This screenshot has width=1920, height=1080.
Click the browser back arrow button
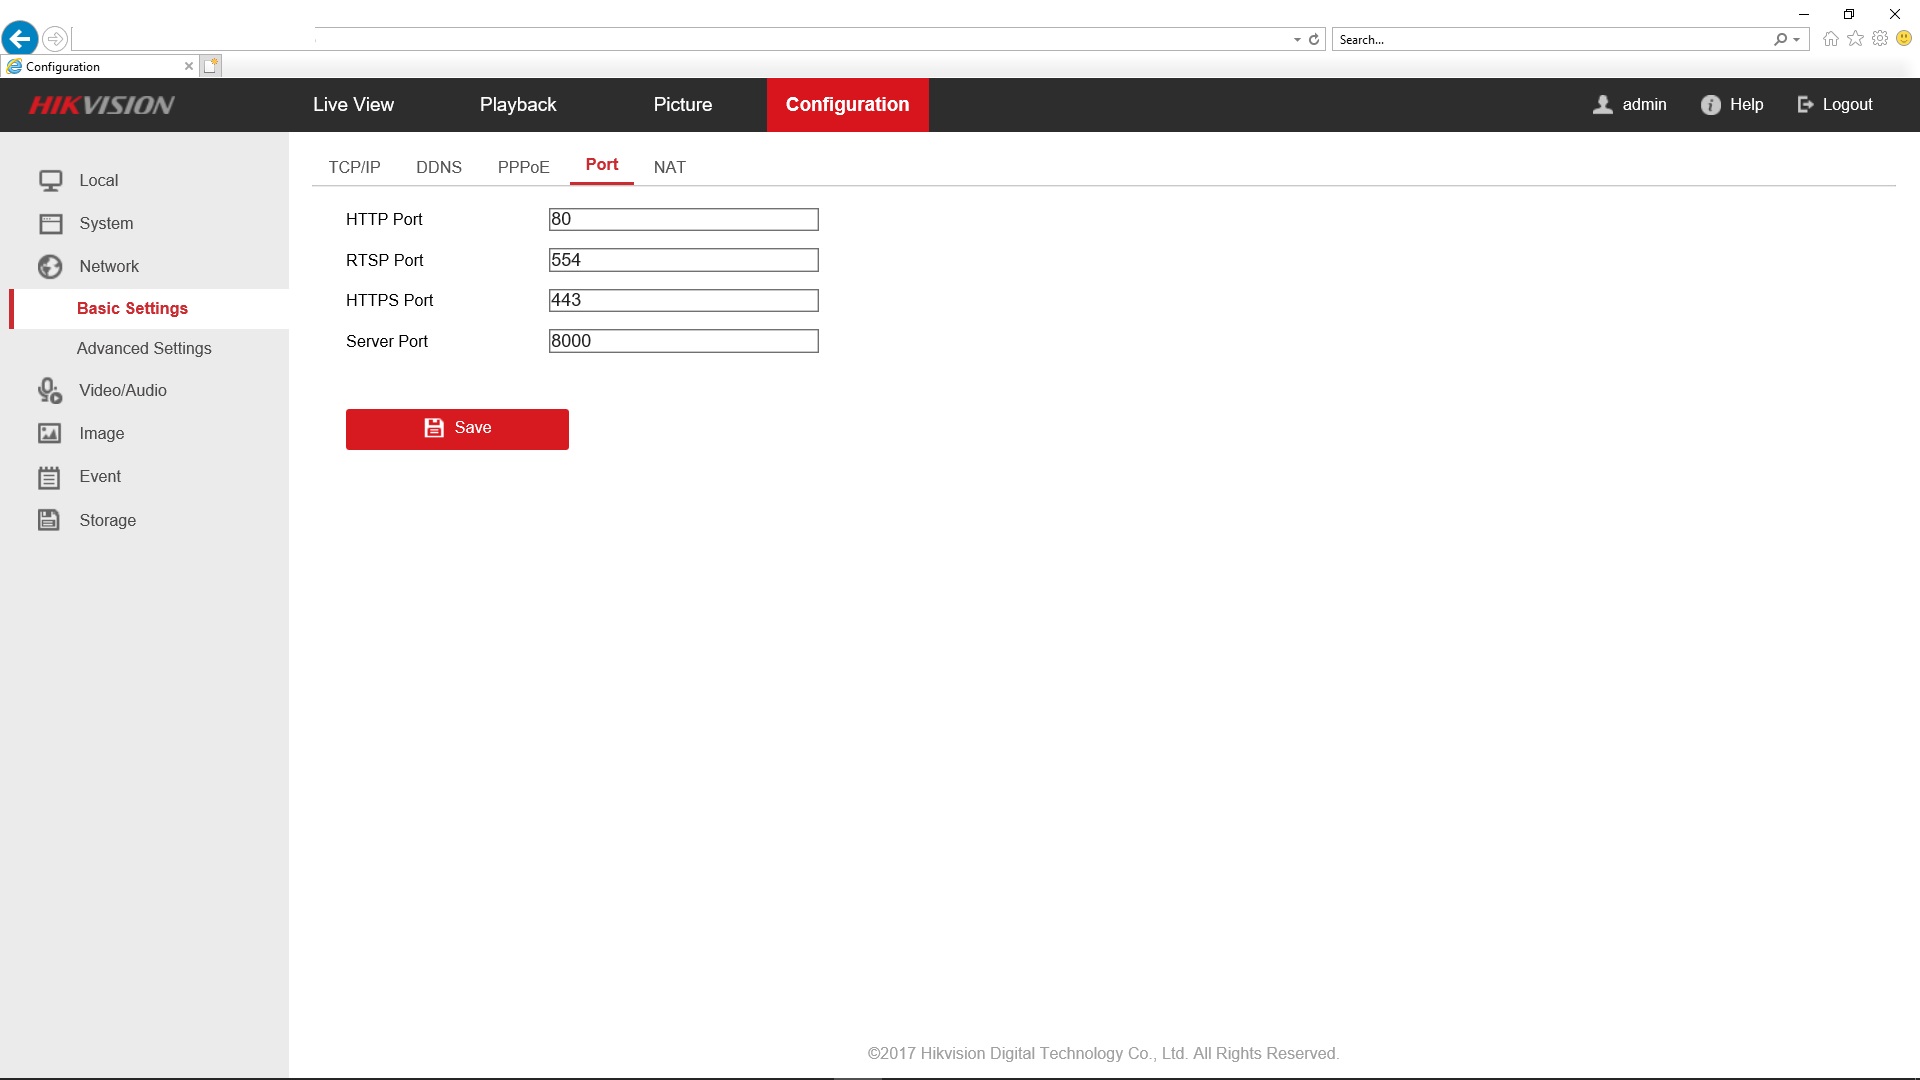pyautogui.click(x=20, y=39)
